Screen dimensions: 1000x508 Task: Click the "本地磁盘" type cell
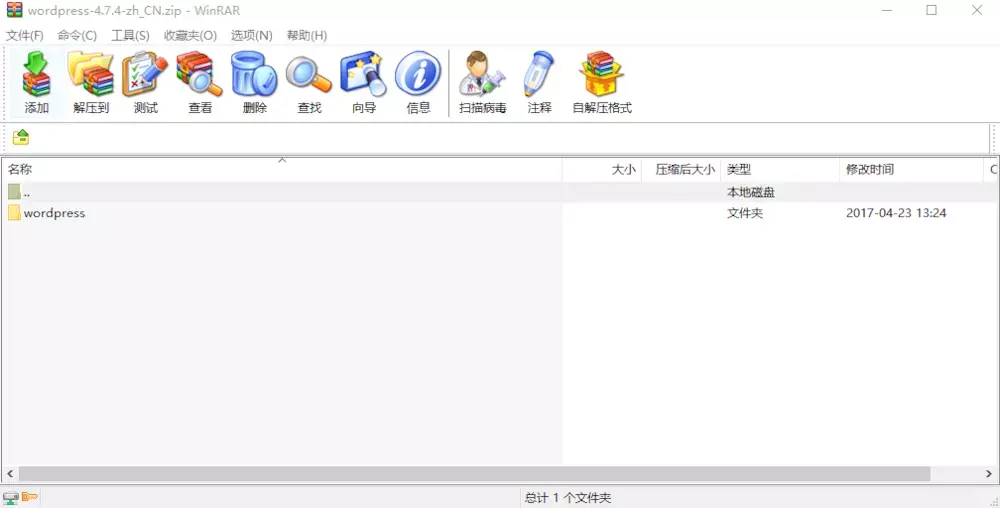751,192
